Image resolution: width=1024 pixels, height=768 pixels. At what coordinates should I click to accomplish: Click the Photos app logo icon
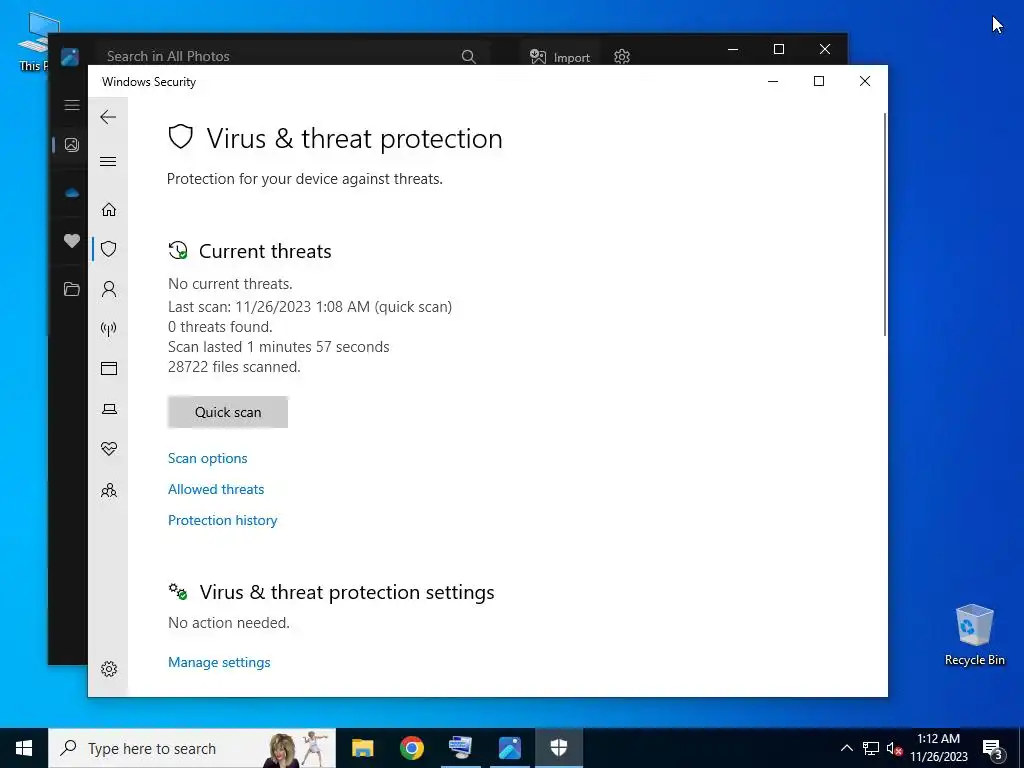click(70, 56)
